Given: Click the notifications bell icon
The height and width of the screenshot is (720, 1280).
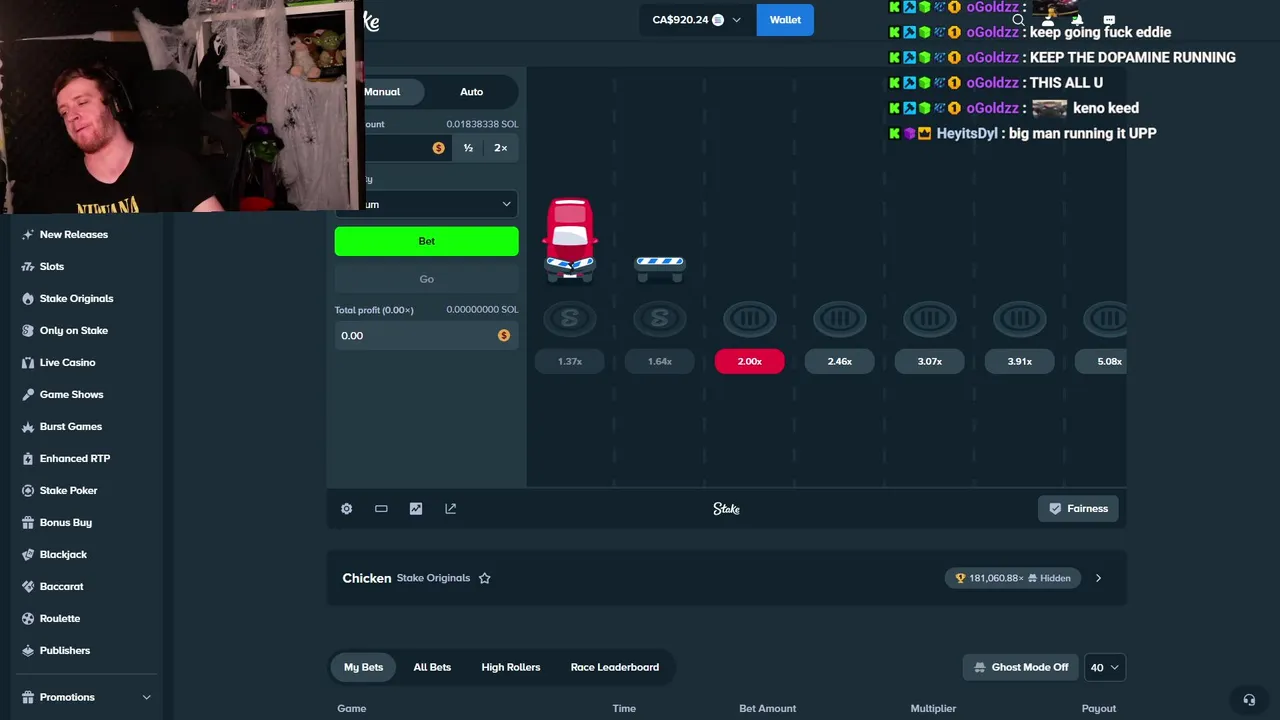Looking at the screenshot, I should click(1078, 20).
